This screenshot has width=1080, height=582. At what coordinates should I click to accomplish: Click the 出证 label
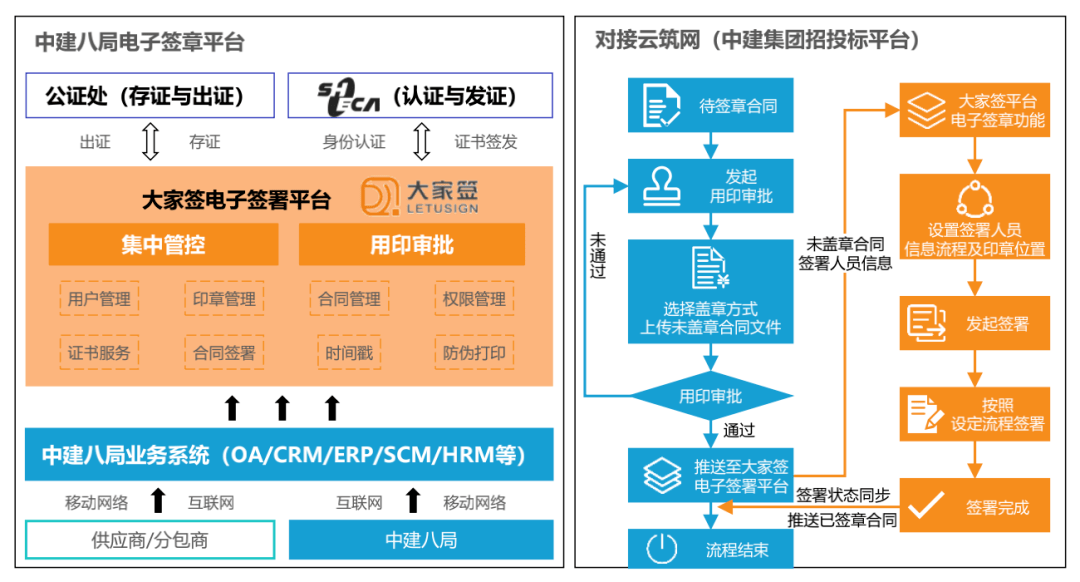[95, 142]
